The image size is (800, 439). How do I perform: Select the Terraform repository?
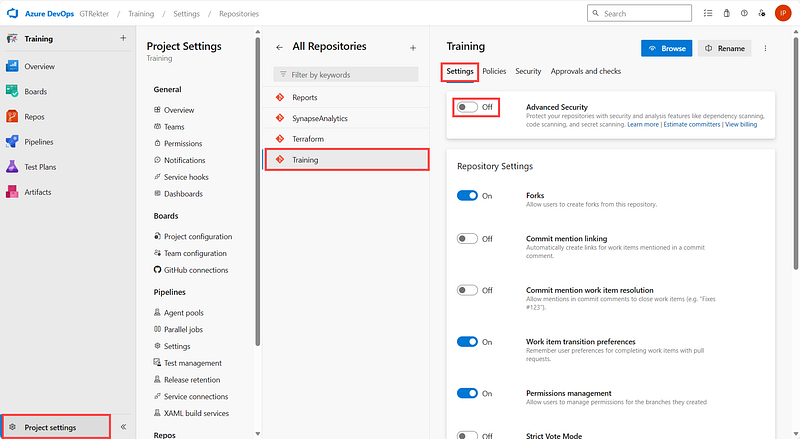coord(346,139)
